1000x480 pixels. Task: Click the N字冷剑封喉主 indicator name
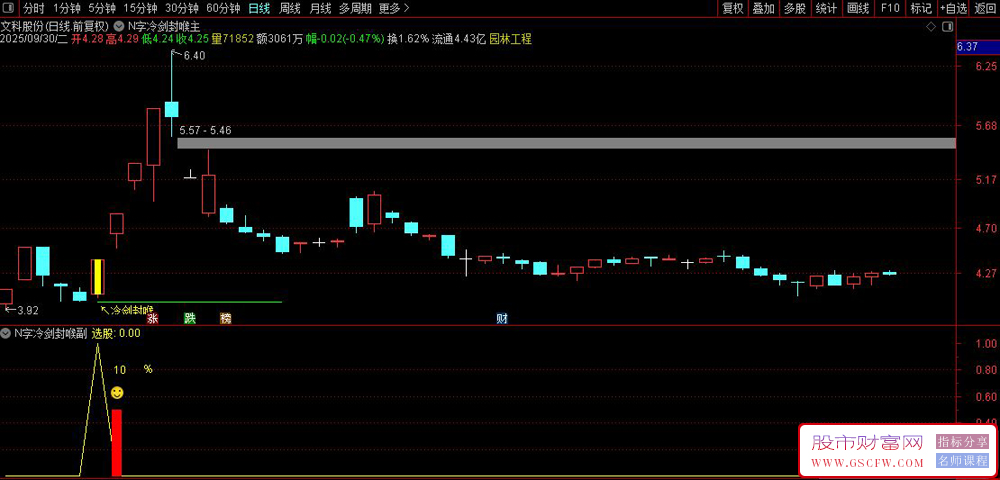tap(164, 26)
